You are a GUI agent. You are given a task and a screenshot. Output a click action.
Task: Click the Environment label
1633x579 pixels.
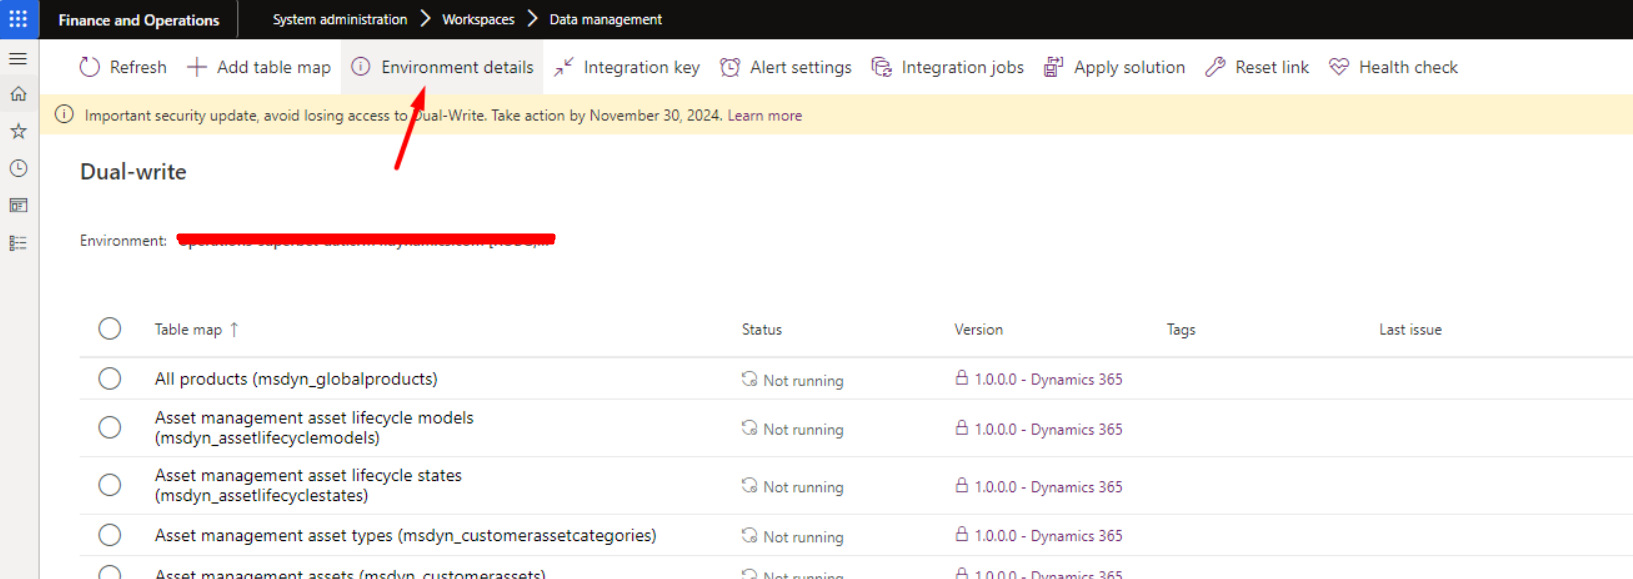tap(123, 240)
